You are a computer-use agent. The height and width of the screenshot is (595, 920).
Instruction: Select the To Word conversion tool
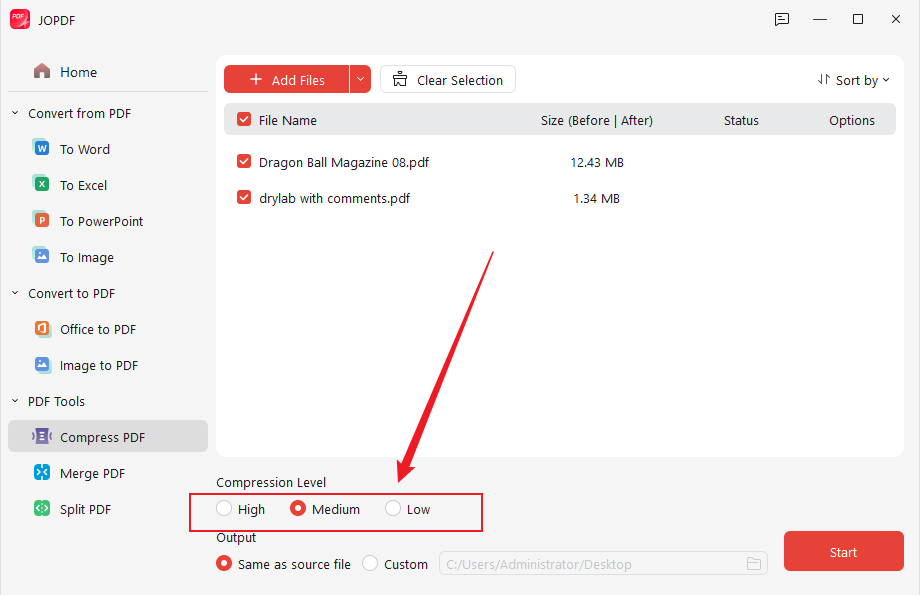[x=83, y=148]
